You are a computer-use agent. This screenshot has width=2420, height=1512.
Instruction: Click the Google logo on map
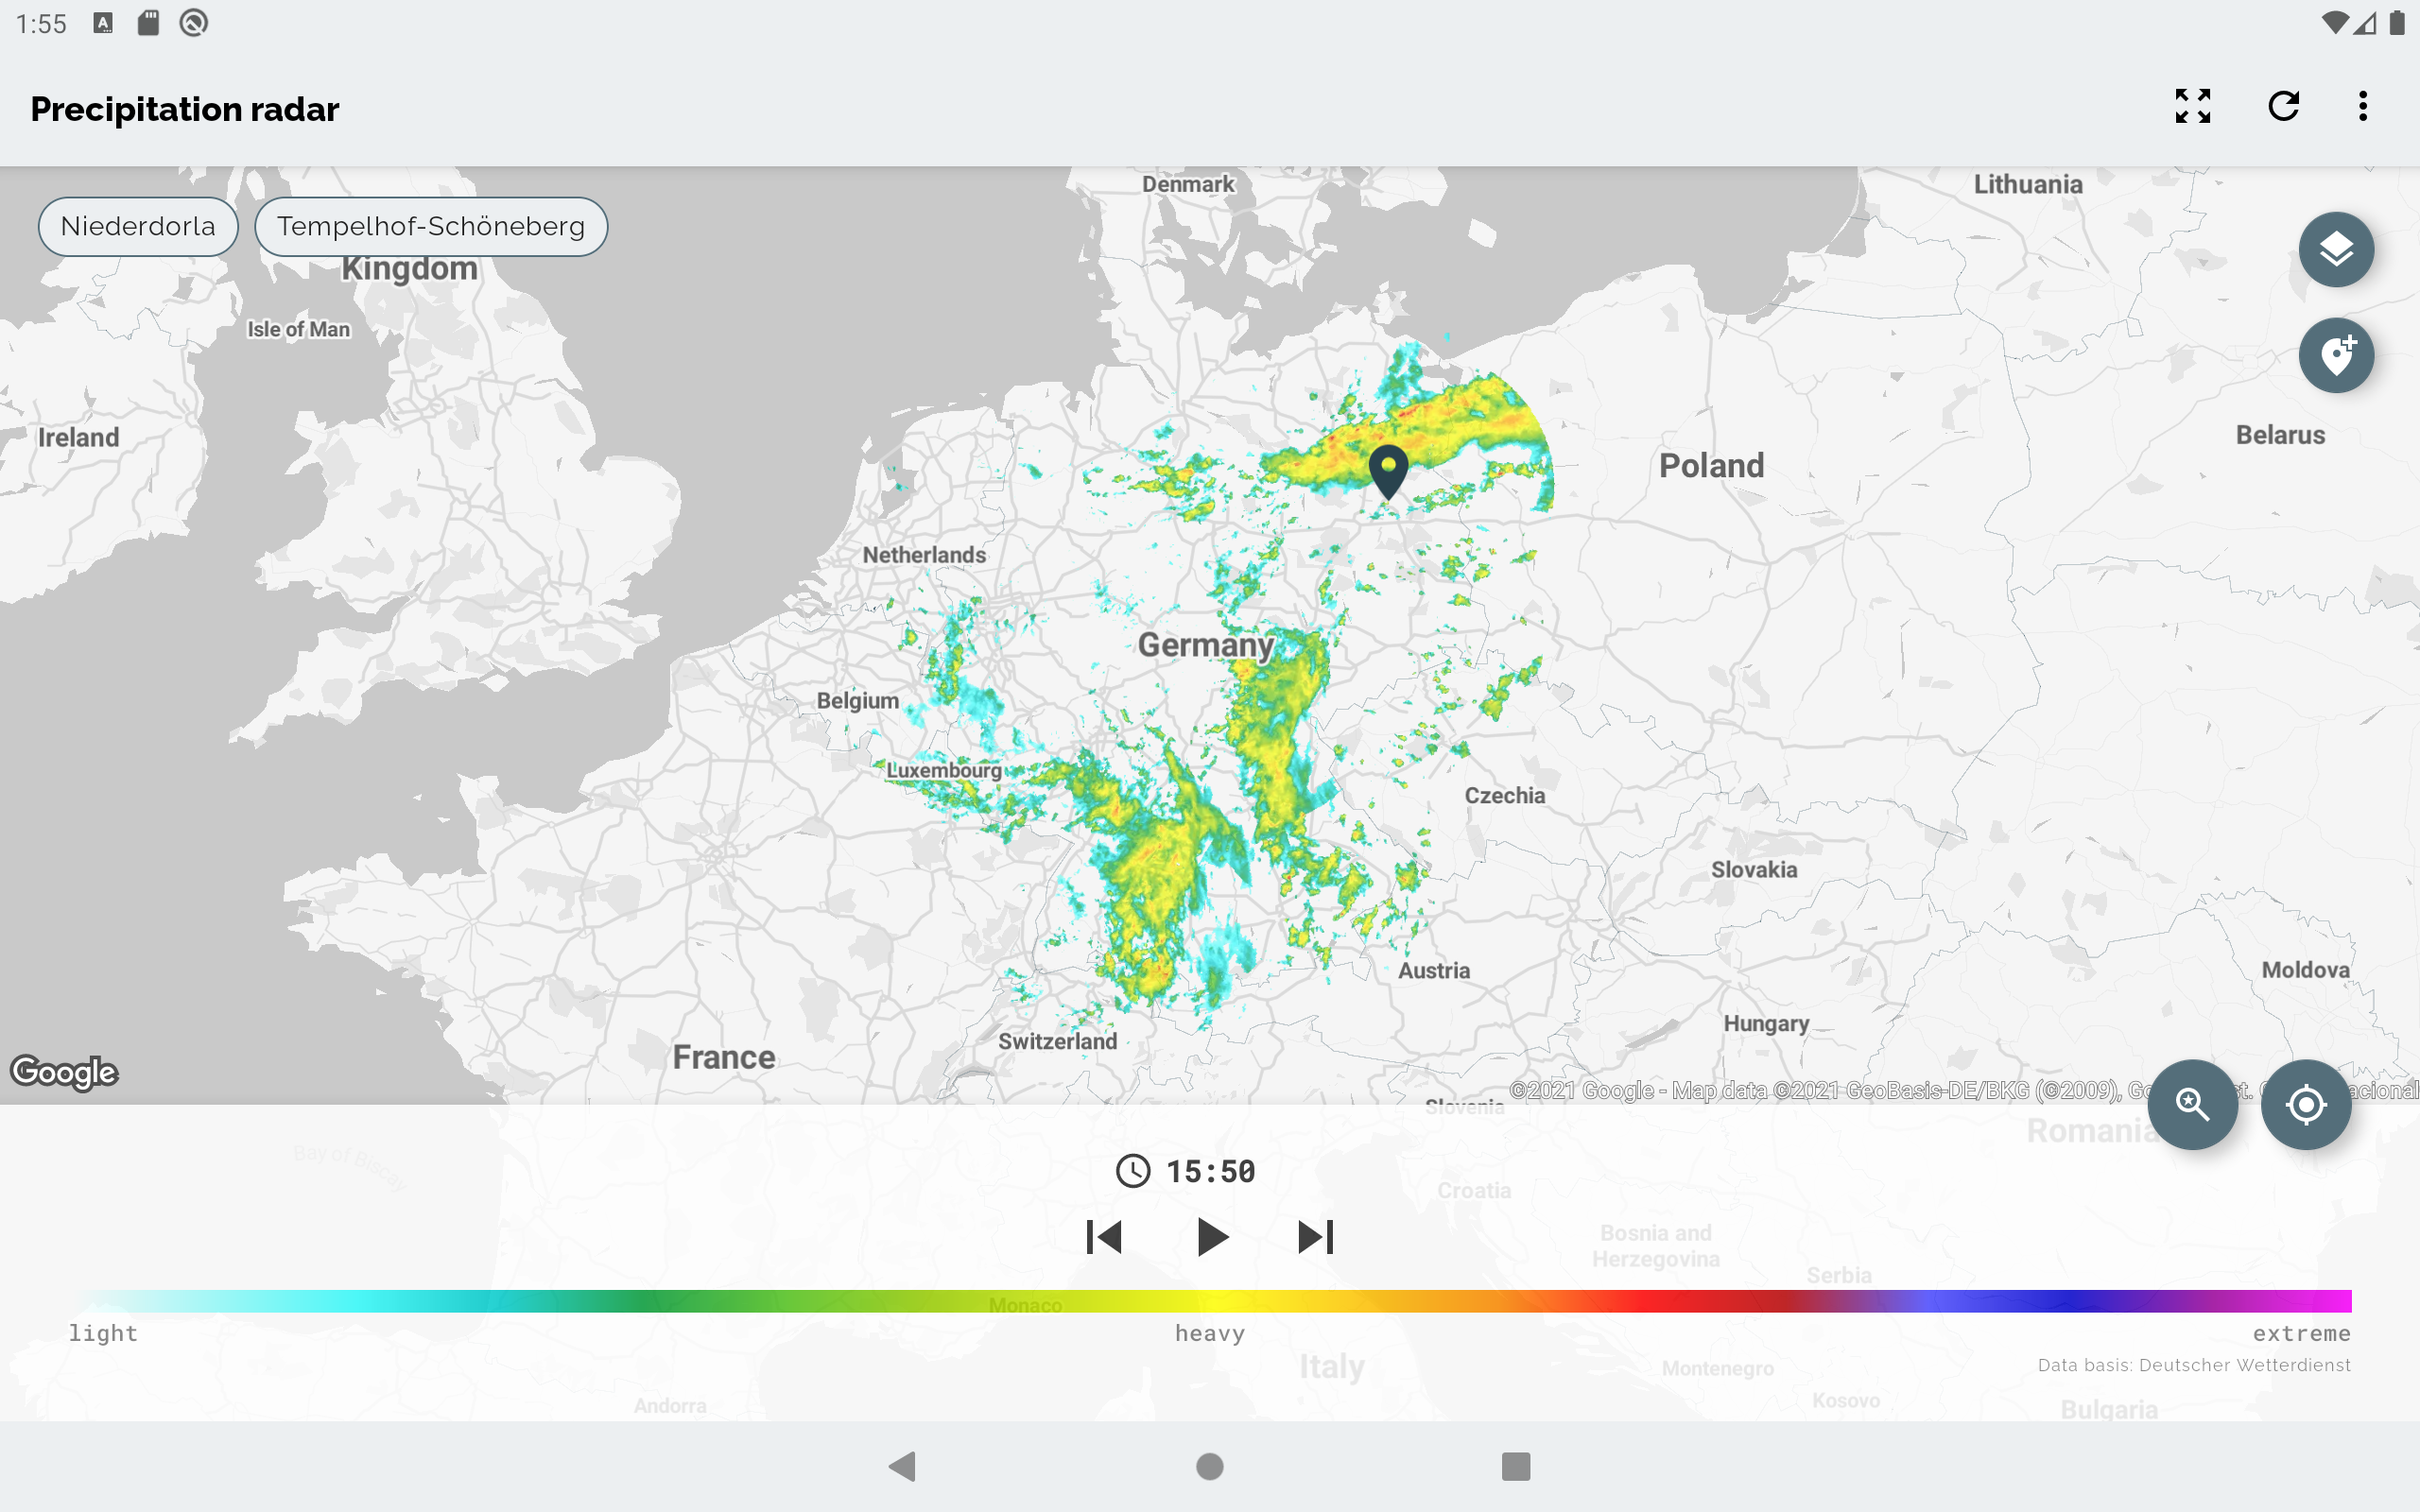tap(64, 1072)
